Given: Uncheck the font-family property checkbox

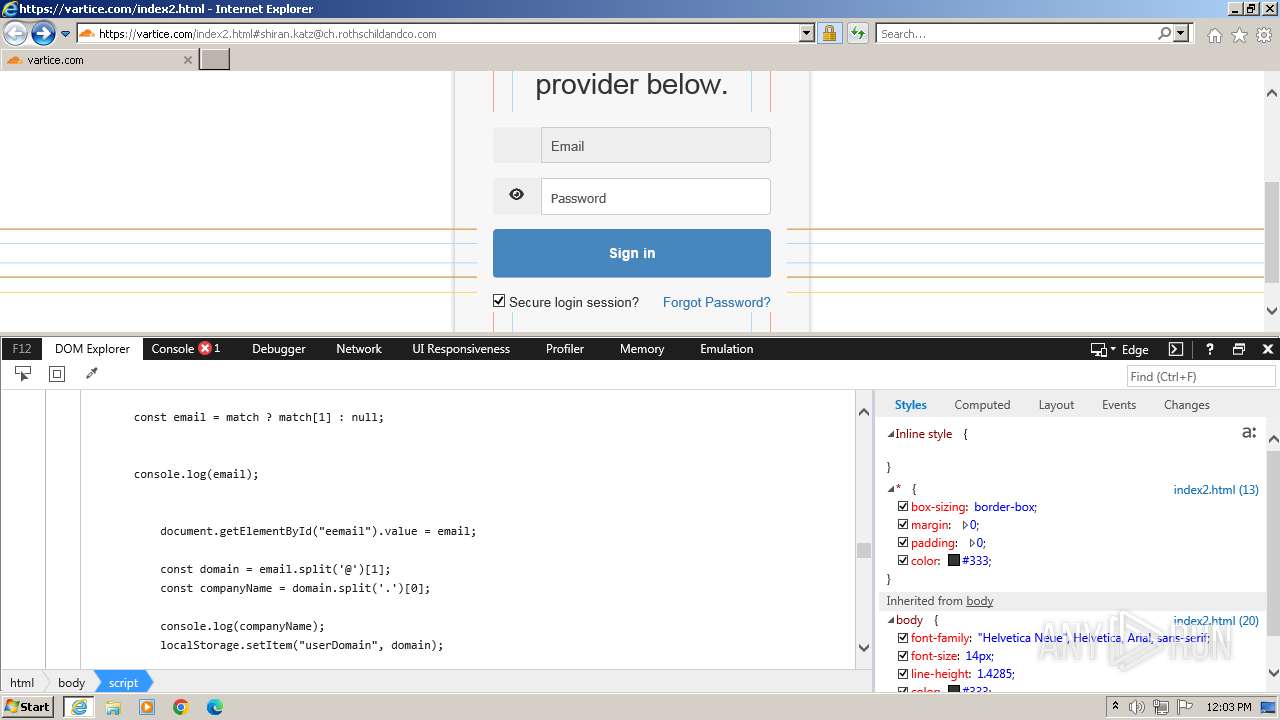Looking at the screenshot, I should 903,638.
